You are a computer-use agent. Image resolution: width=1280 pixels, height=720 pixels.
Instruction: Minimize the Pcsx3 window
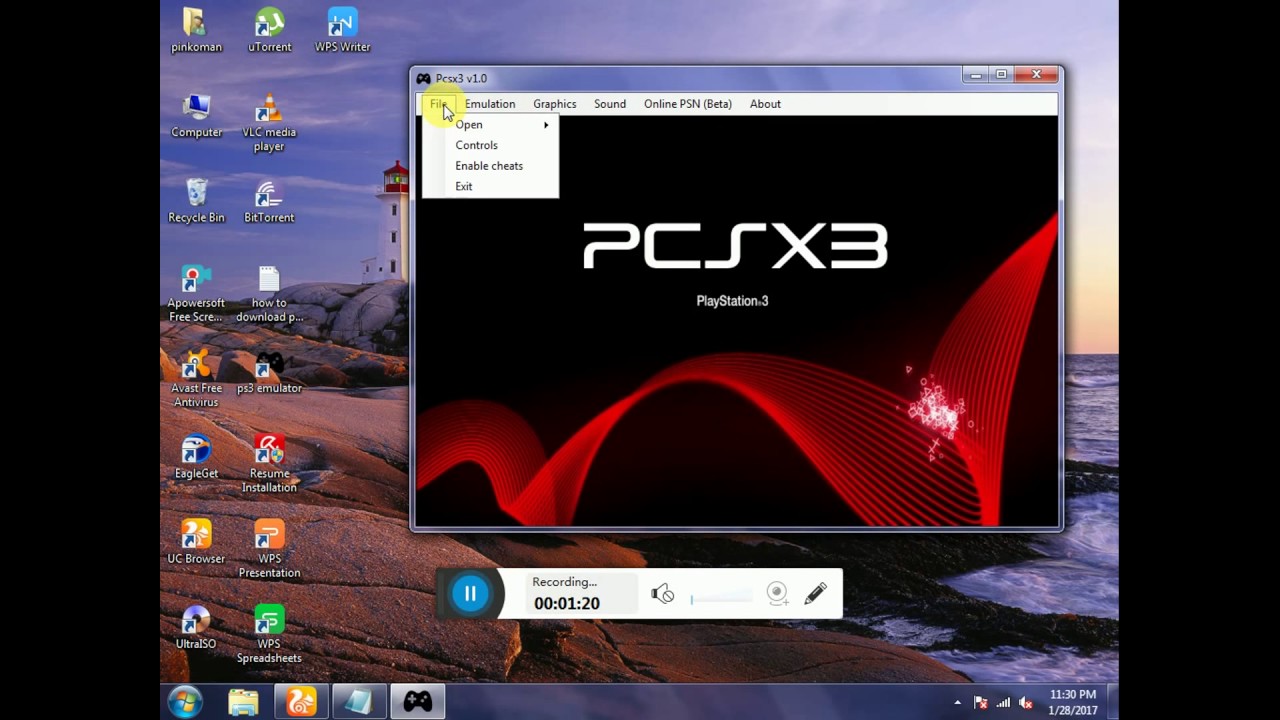point(976,75)
